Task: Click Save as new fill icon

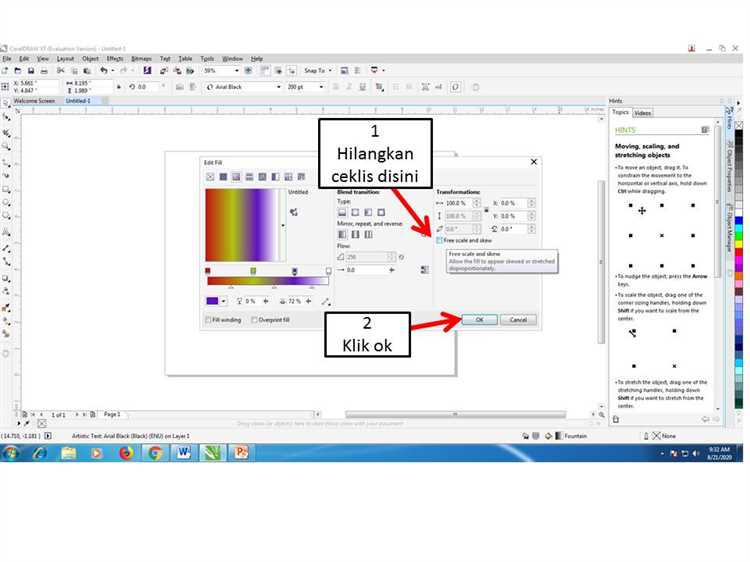Action: click(x=294, y=212)
